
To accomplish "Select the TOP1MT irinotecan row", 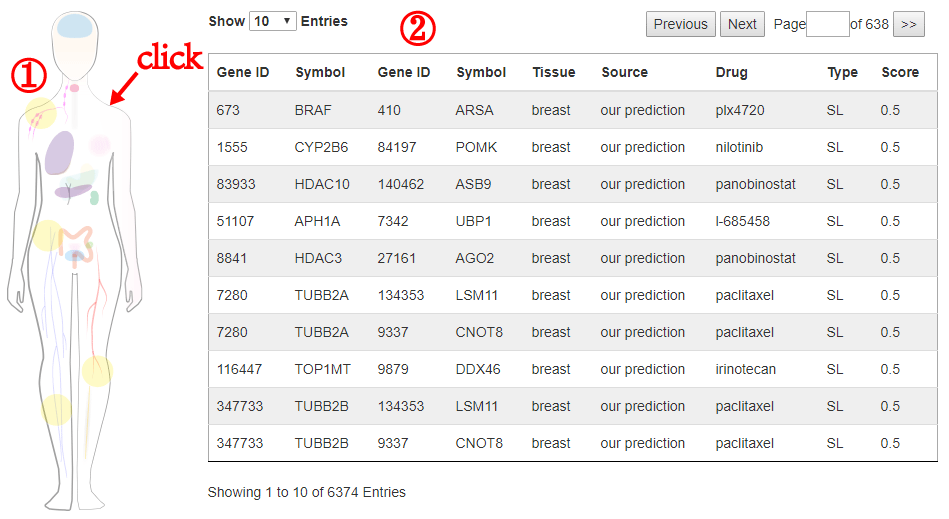I will [573, 369].
